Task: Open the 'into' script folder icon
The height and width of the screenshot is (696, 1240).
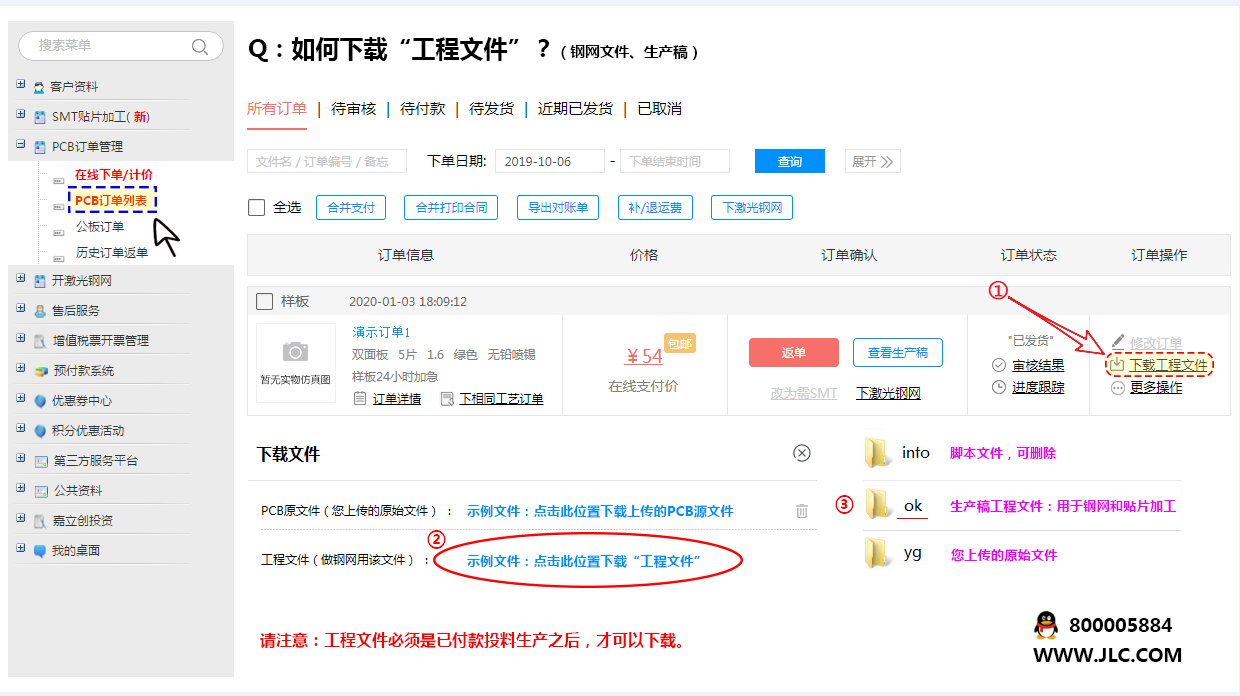Action: tap(878, 453)
